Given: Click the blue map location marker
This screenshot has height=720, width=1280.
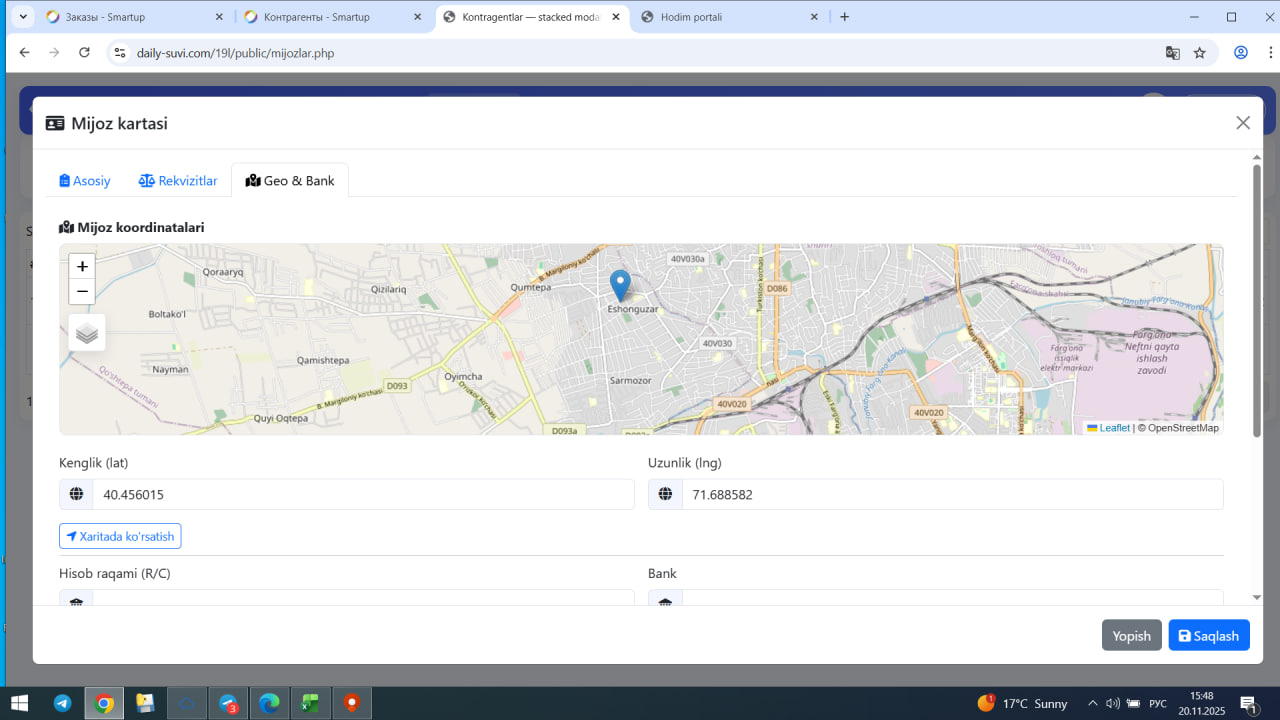Looking at the screenshot, I should [620, 284].
